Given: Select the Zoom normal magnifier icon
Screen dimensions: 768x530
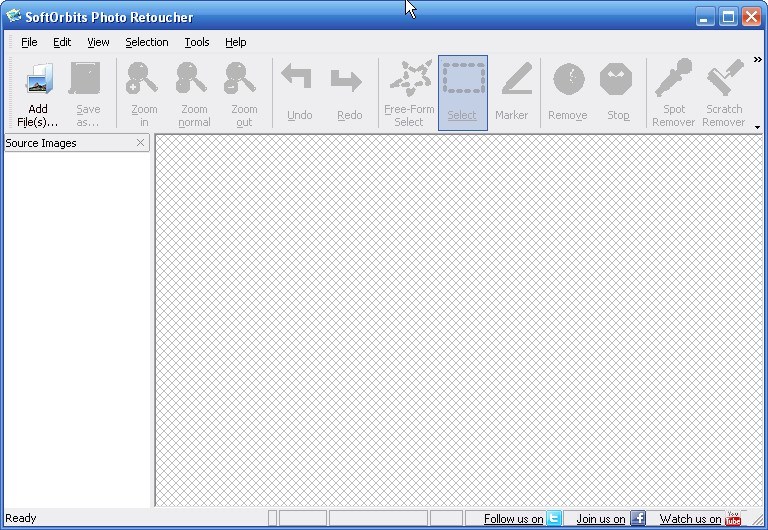Looking at the screenshot, I should (191, 77).
